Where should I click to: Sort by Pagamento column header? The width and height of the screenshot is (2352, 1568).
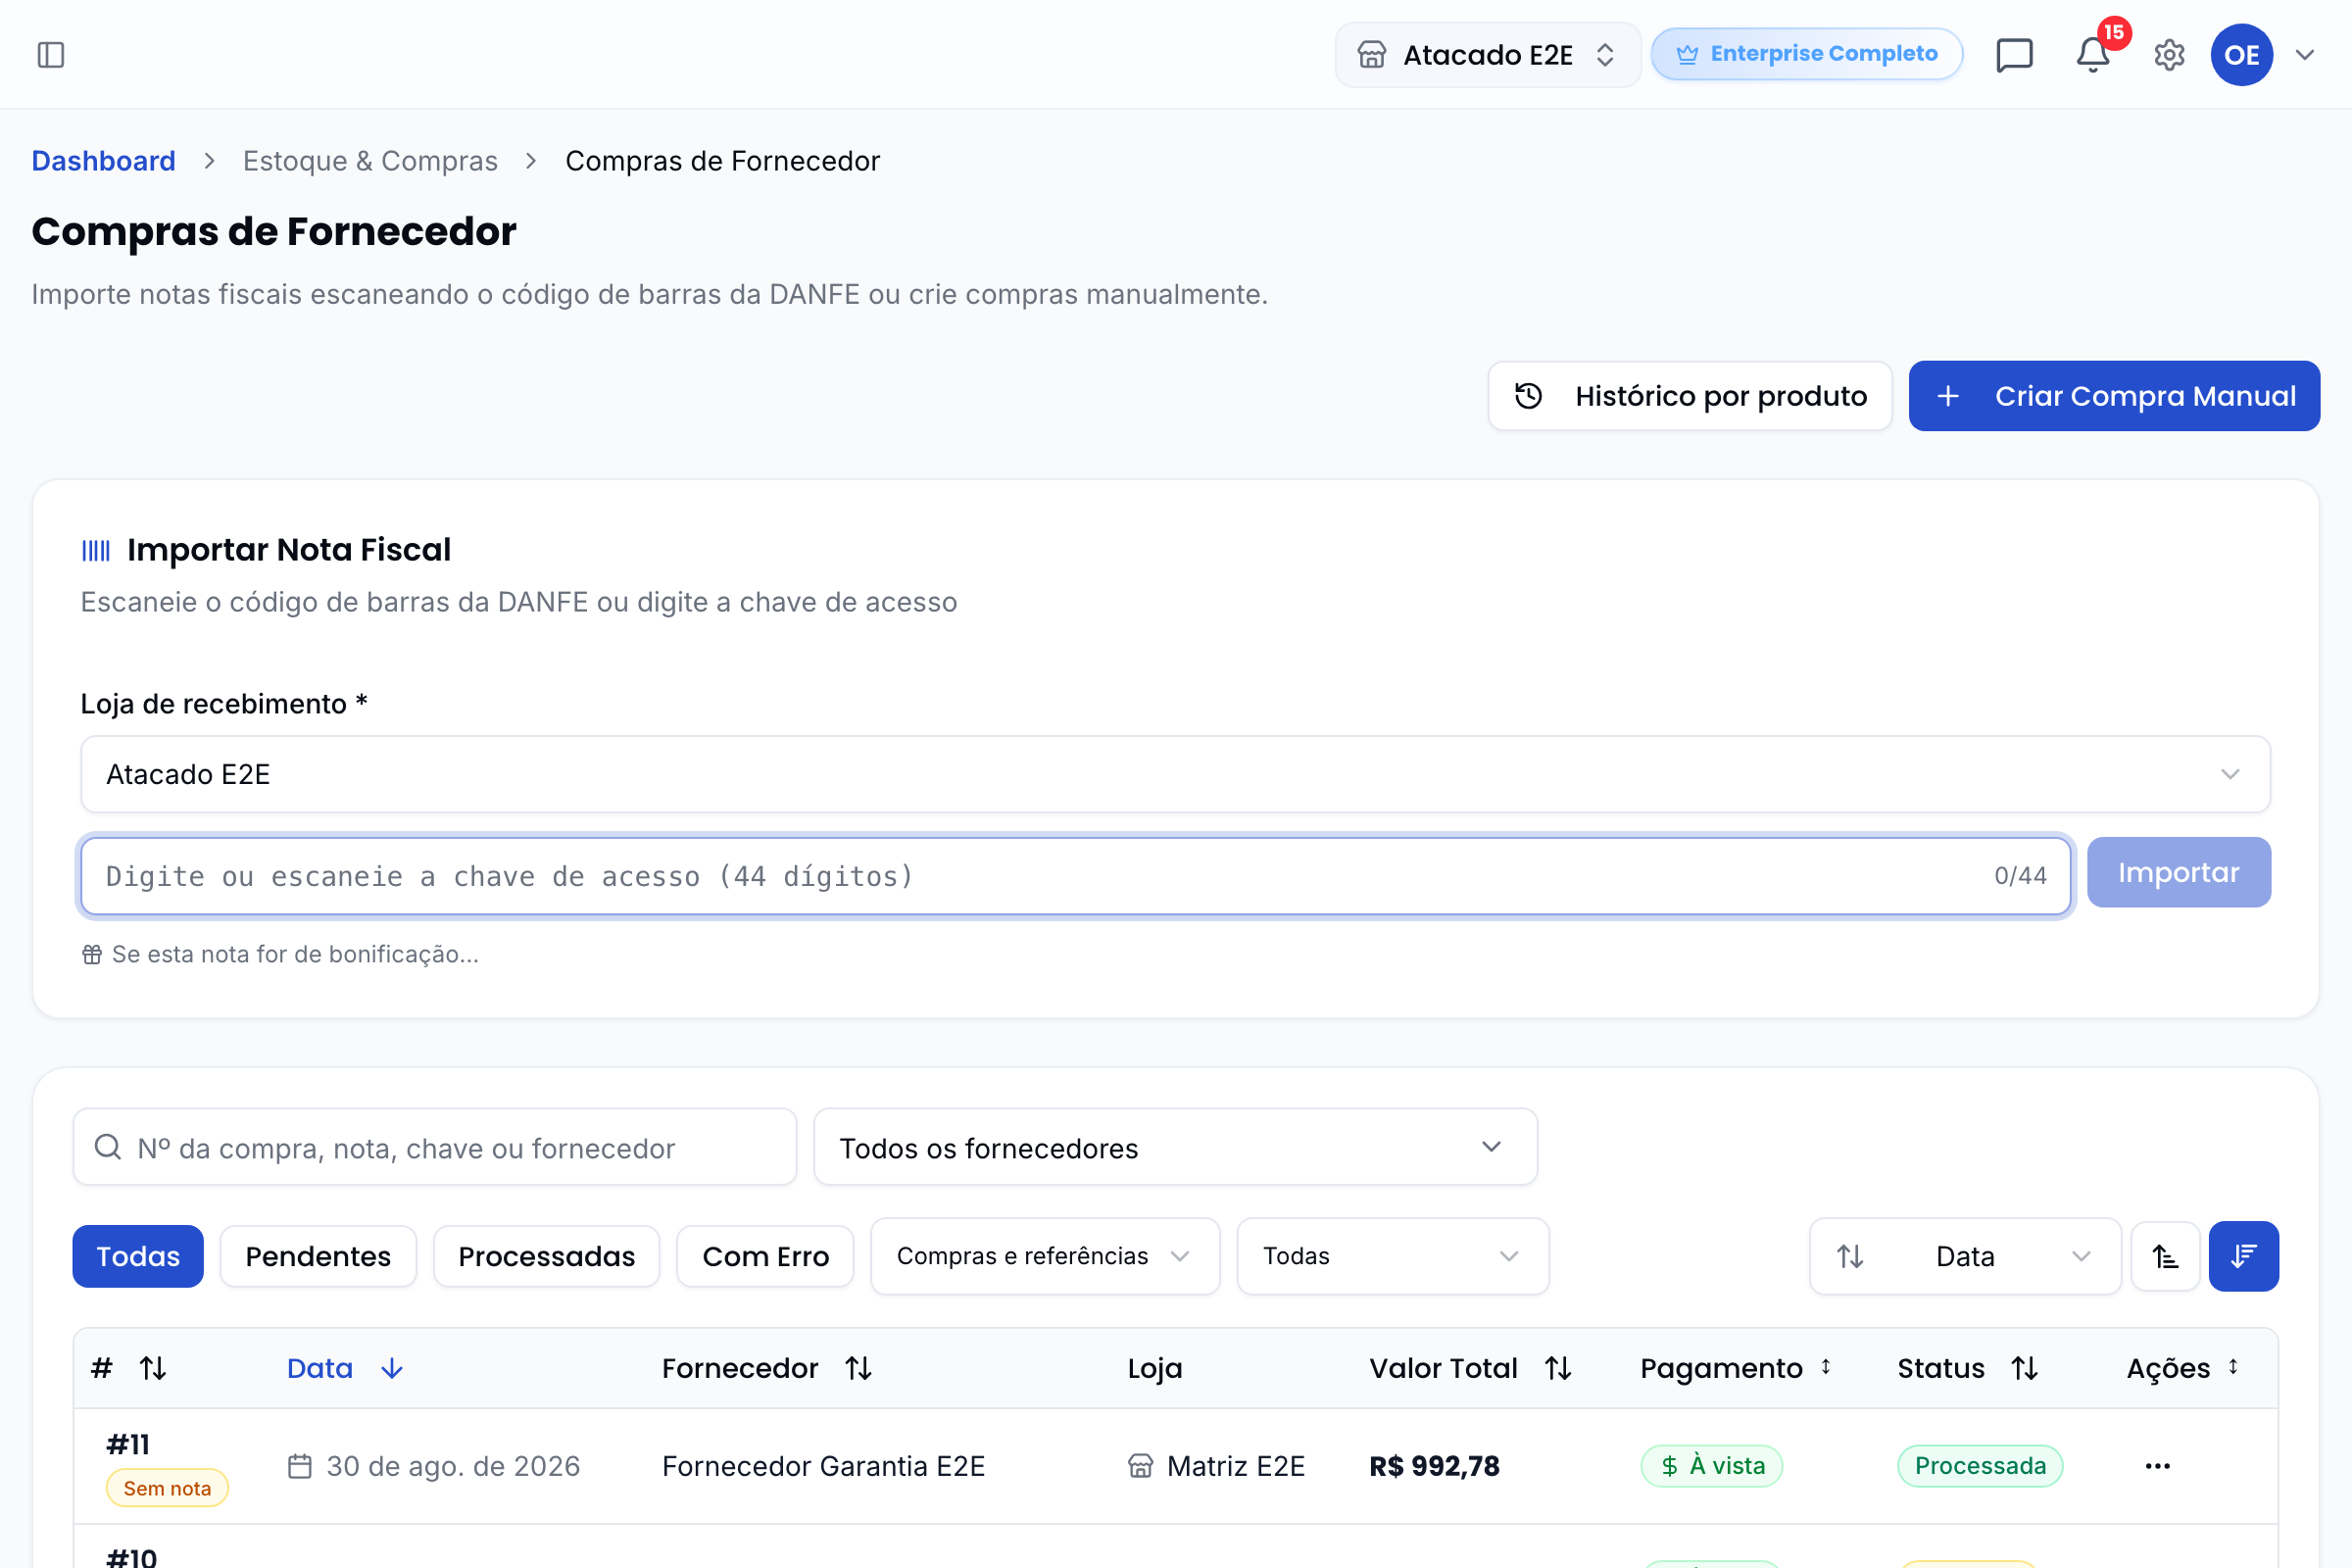(1736, 1368)
